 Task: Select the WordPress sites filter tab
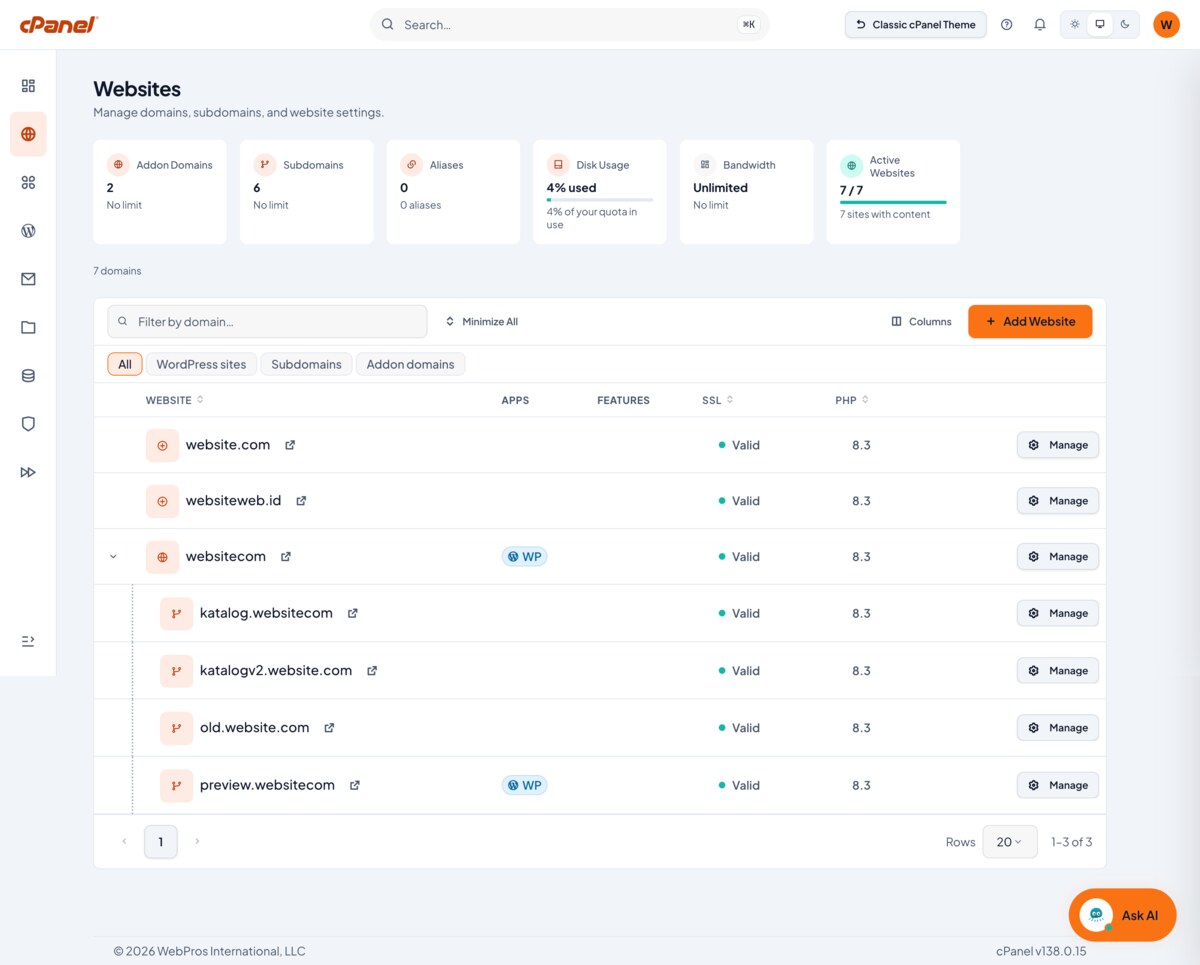pos(201,364)
